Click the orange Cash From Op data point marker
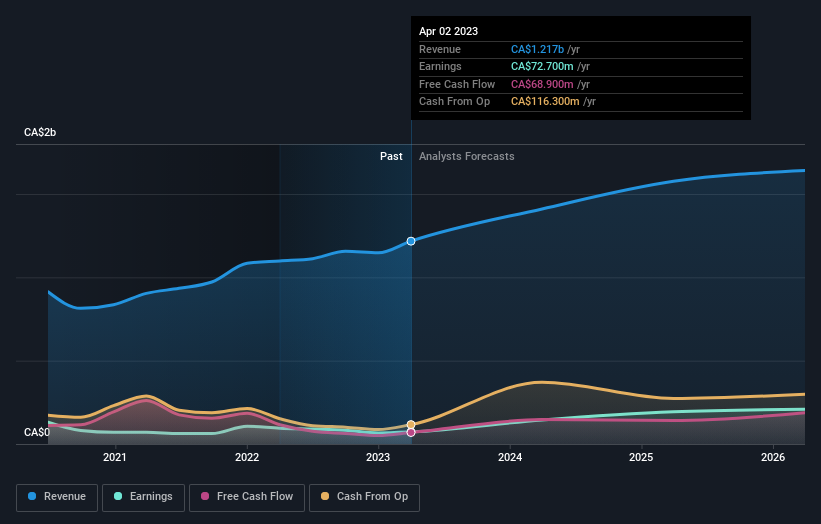The height and width of the screenshot is (524, 821). pos(411,425)
